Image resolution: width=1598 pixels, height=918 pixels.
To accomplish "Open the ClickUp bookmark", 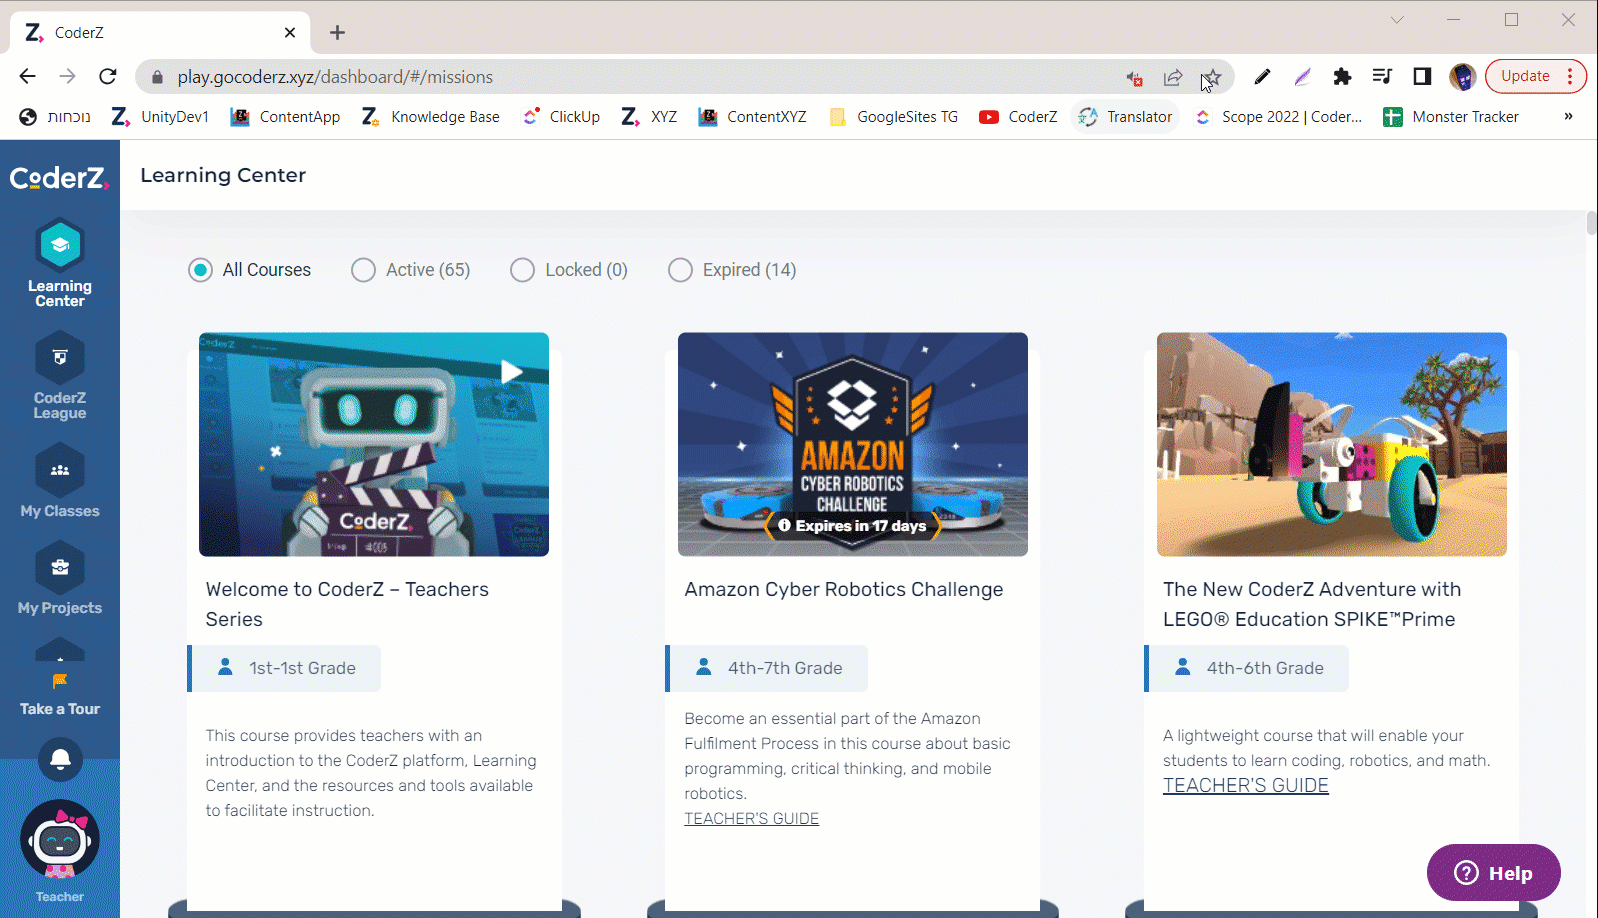I will tap(561, 117).
